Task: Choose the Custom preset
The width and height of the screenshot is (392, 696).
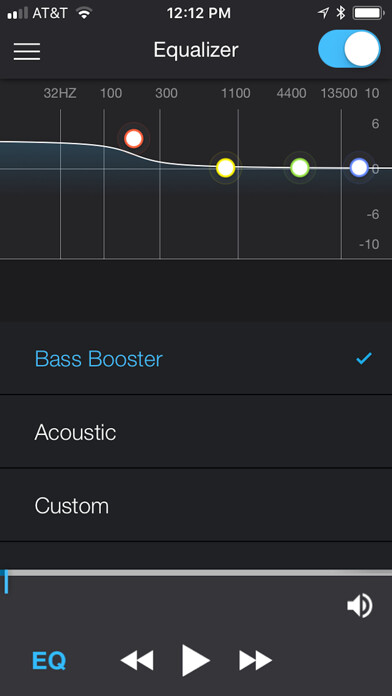Action: coord(196,505)
